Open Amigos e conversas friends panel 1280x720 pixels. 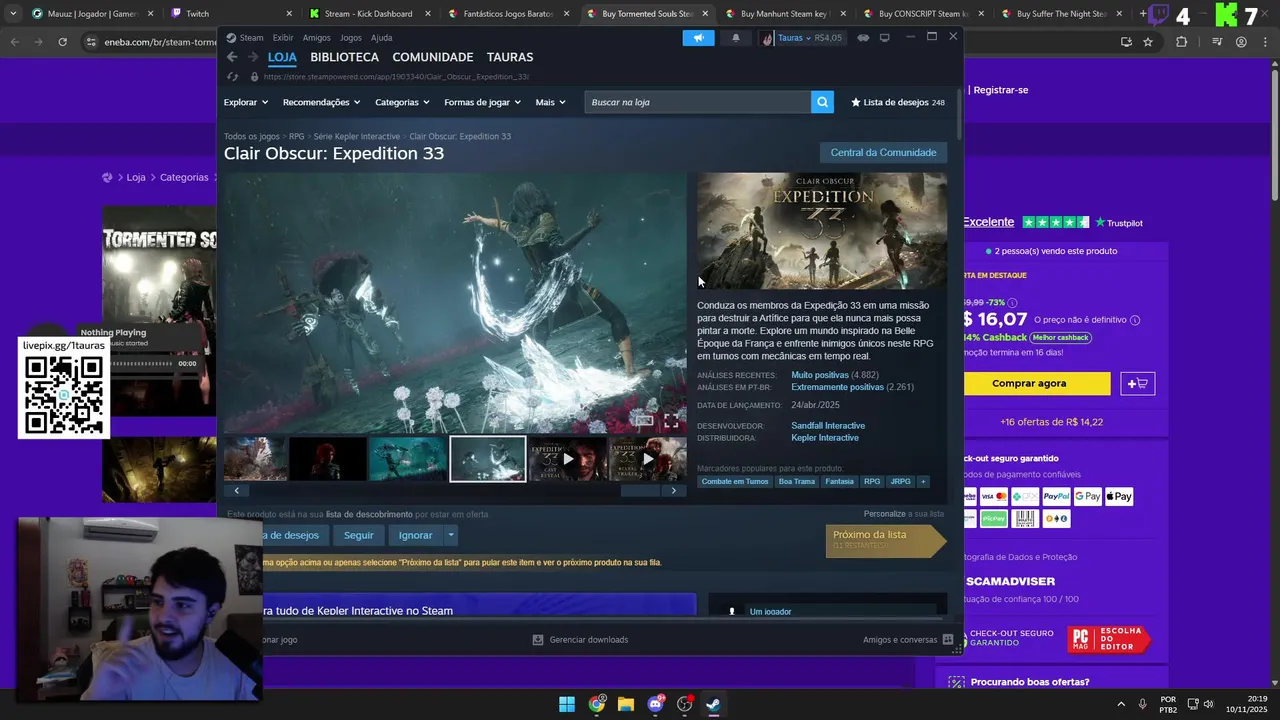[x=908, y=640]
